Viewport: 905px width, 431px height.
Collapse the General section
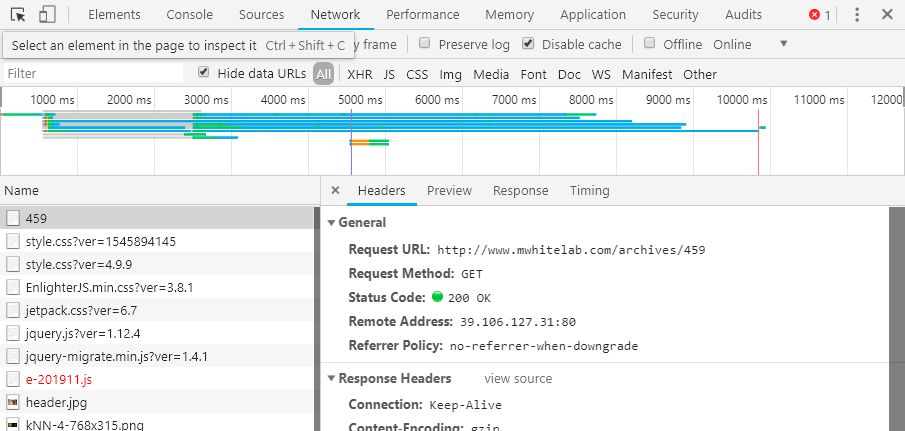[331, 223]
